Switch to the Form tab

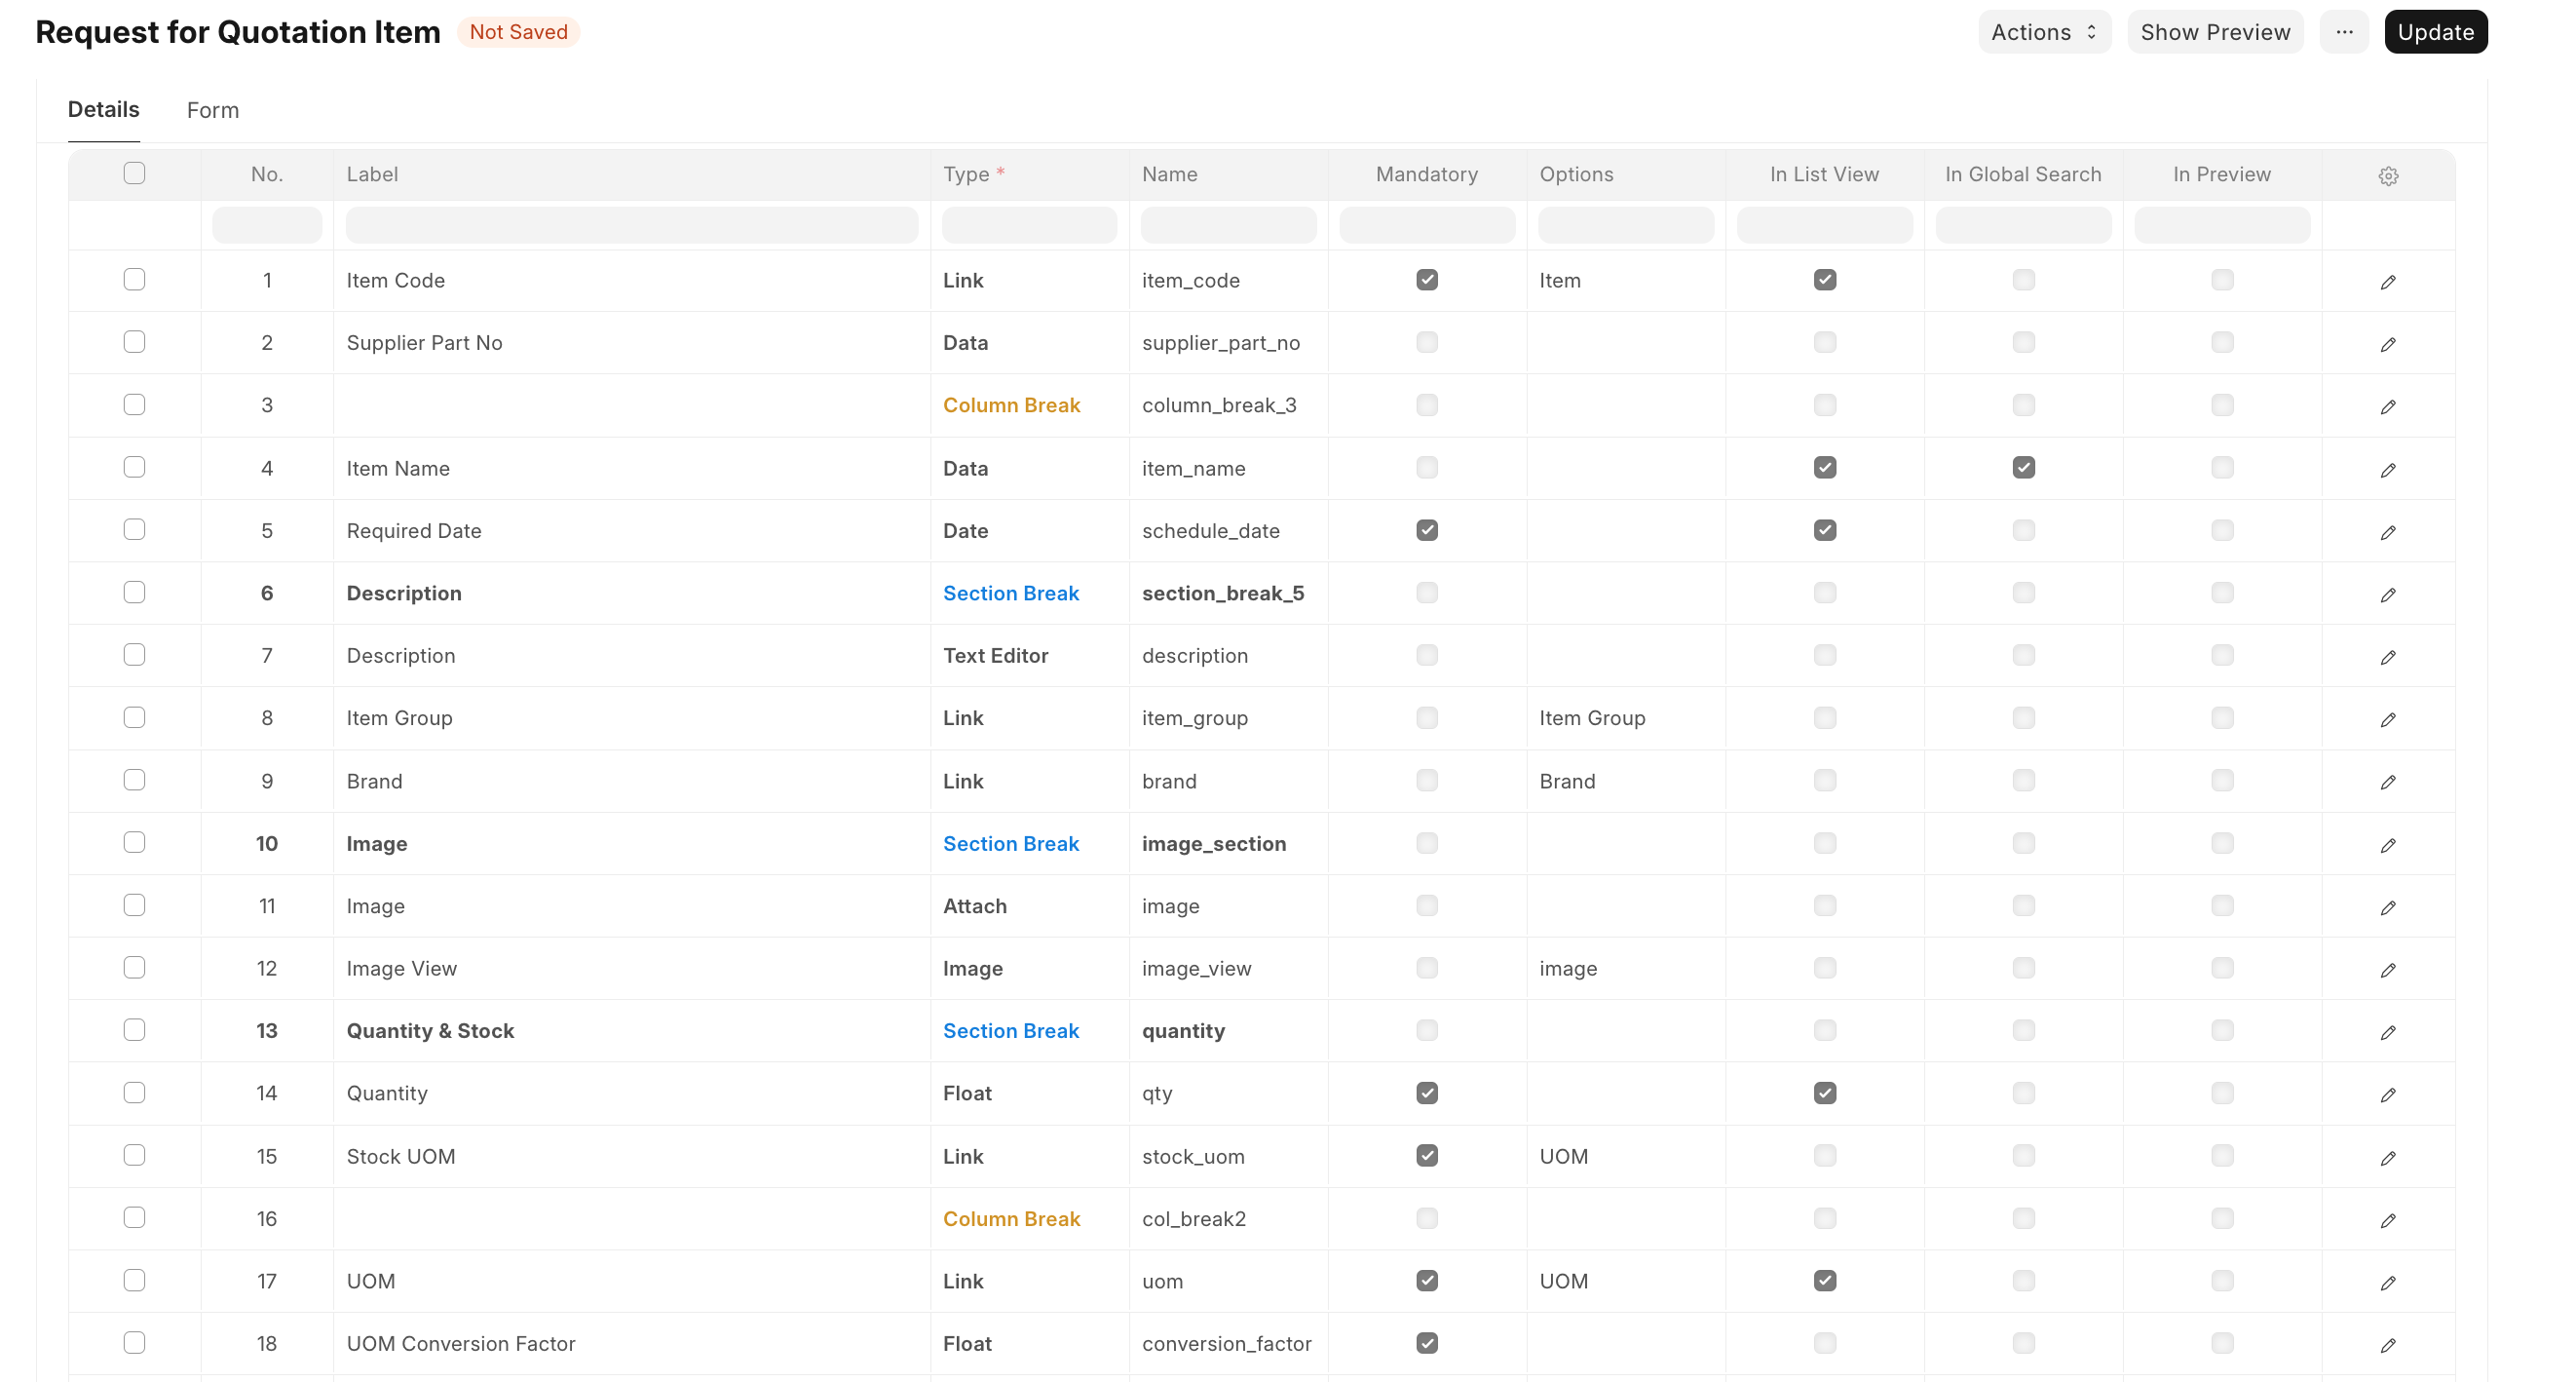click(x=212, y=110)
